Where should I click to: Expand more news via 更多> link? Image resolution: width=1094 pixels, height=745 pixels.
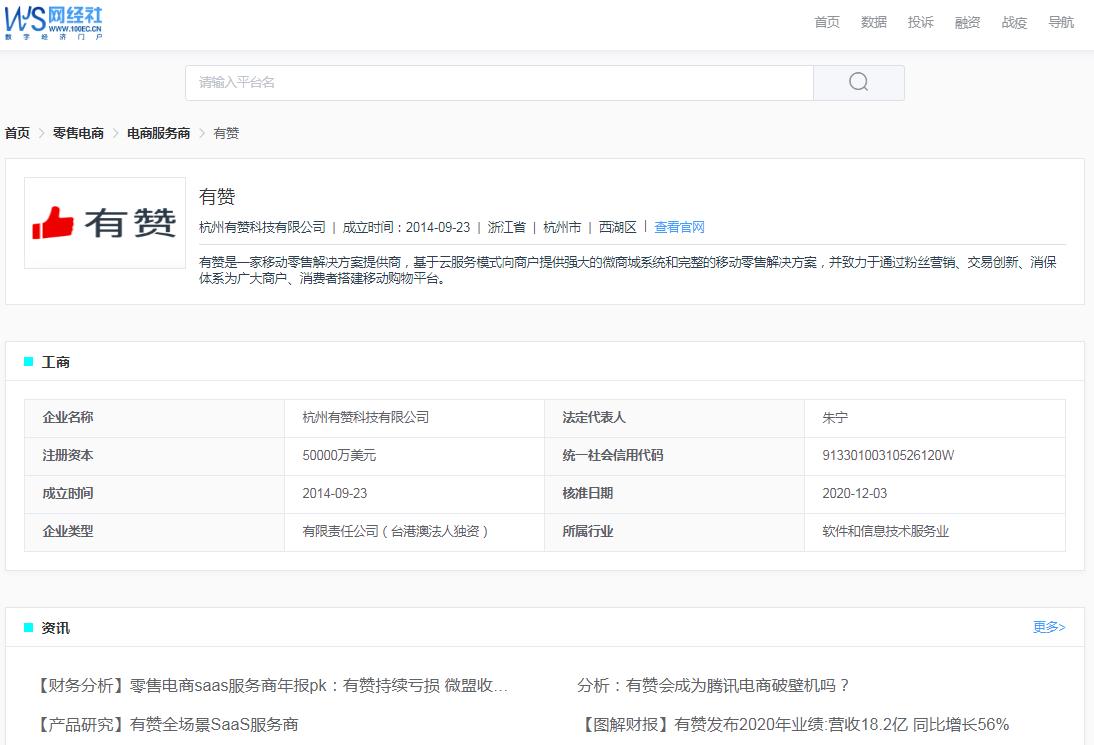(x=1048, y=627)
